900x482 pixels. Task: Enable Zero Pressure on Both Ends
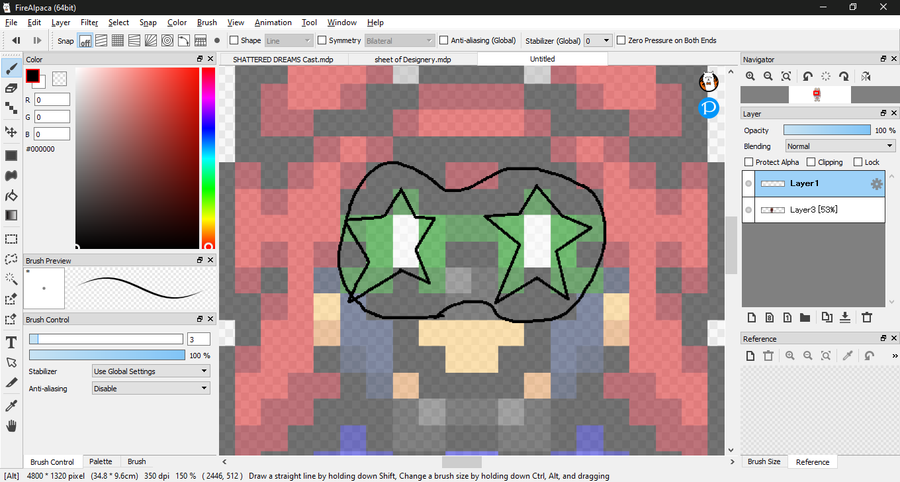pyautogui.click(x=621, y=40)
